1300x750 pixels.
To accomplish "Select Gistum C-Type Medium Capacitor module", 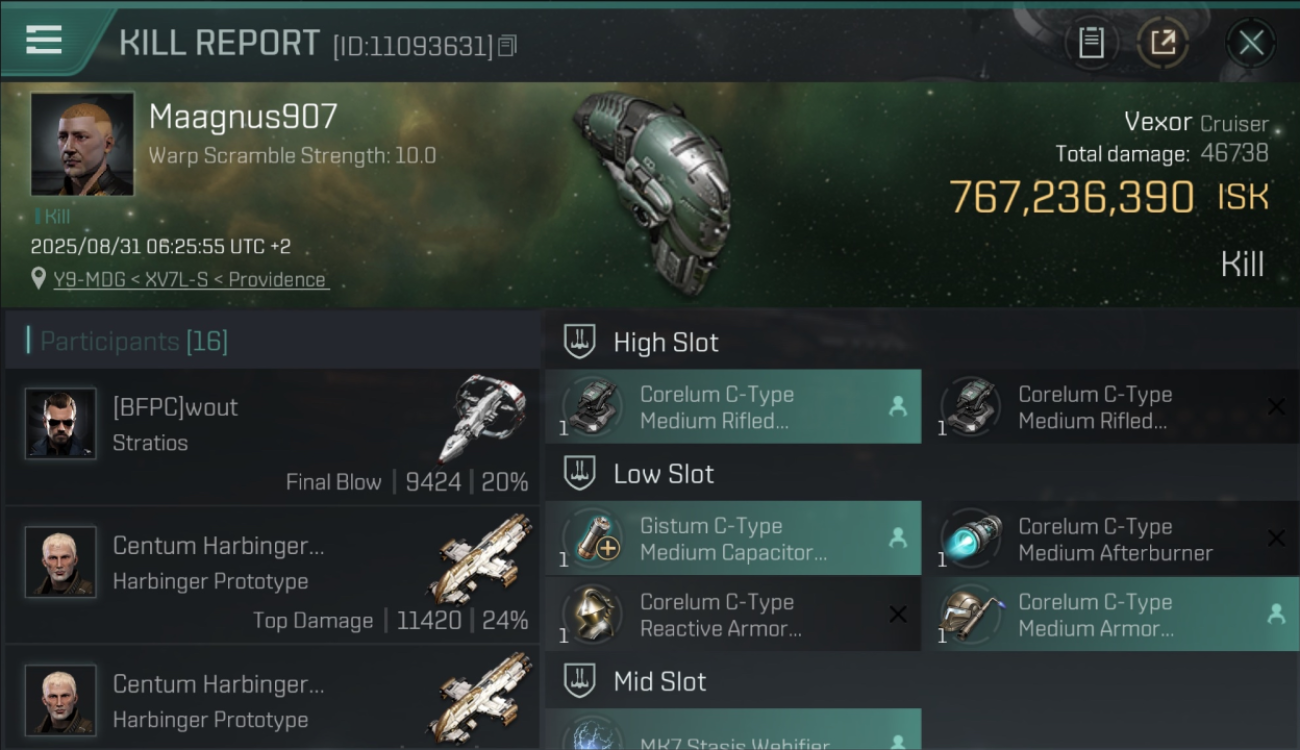I will (733, 539).
